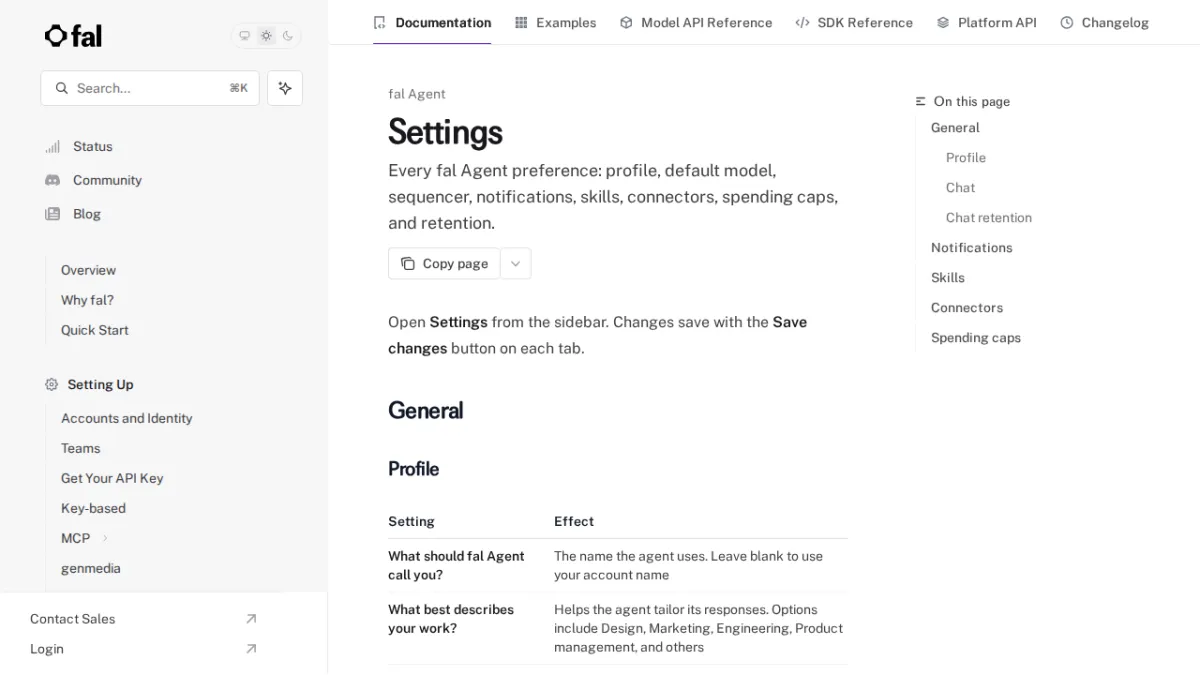Click the Copy page button
The width and height of the screenshot is (1200, 675).
pos(444,263)
